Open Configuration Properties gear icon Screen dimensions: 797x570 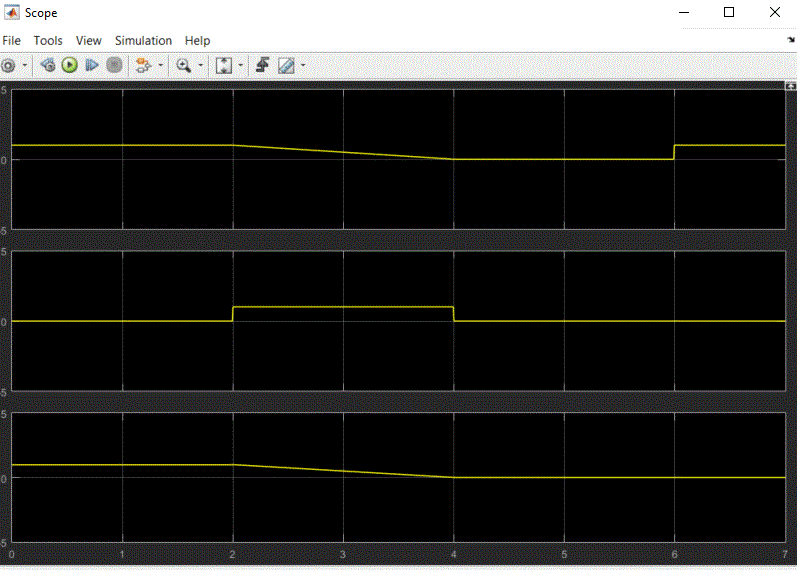click(x=8, y=65)
